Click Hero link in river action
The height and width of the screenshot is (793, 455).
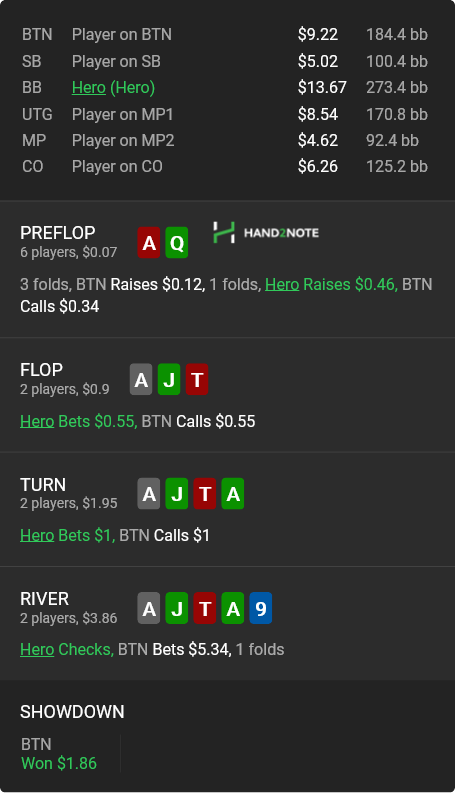click(37, 649)
